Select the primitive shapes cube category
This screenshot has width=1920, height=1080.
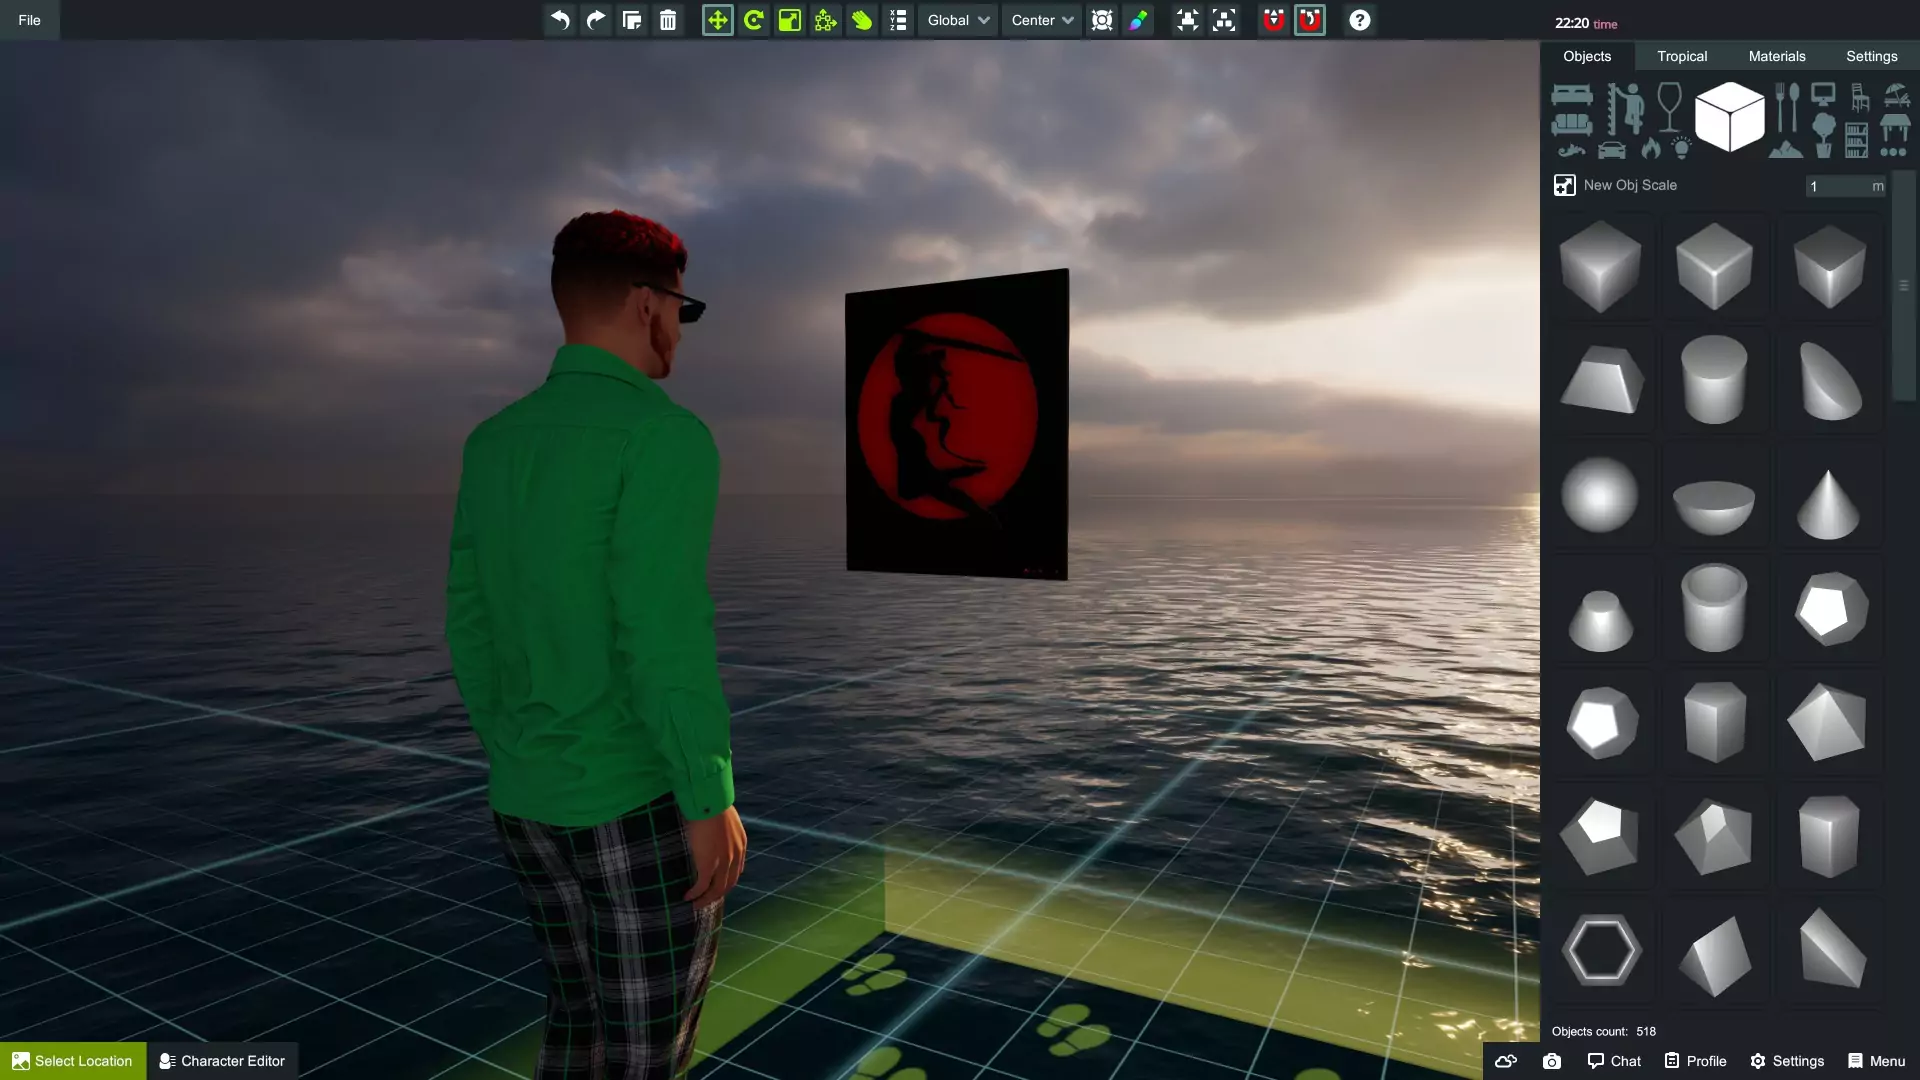click(x=1729, y=117)
